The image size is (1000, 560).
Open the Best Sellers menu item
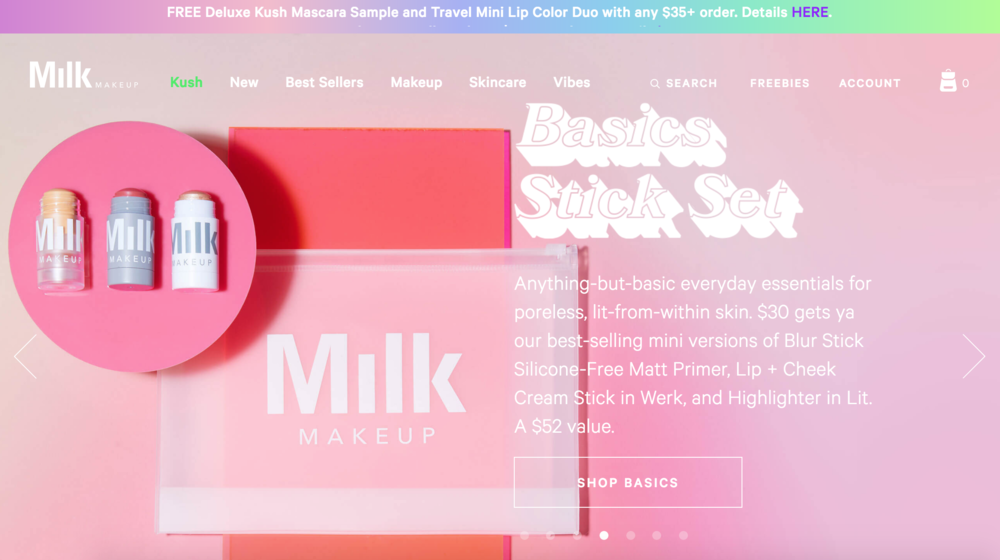pyautogui.click(x=324, y=82)
